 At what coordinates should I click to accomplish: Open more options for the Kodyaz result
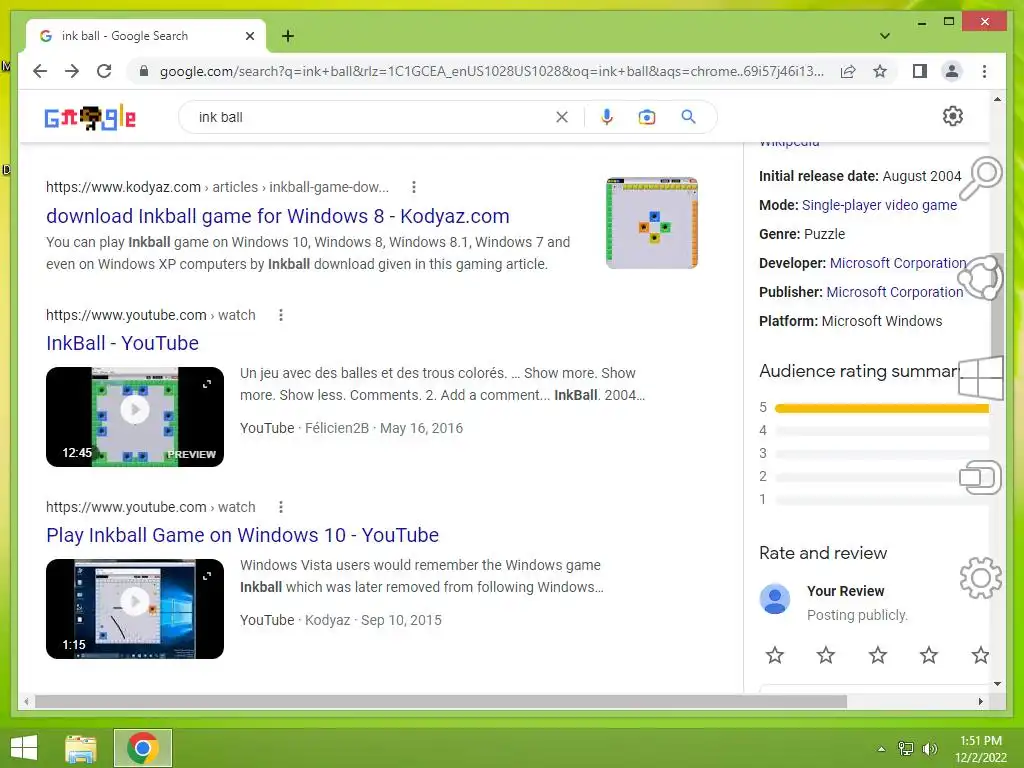click(413, 187)
